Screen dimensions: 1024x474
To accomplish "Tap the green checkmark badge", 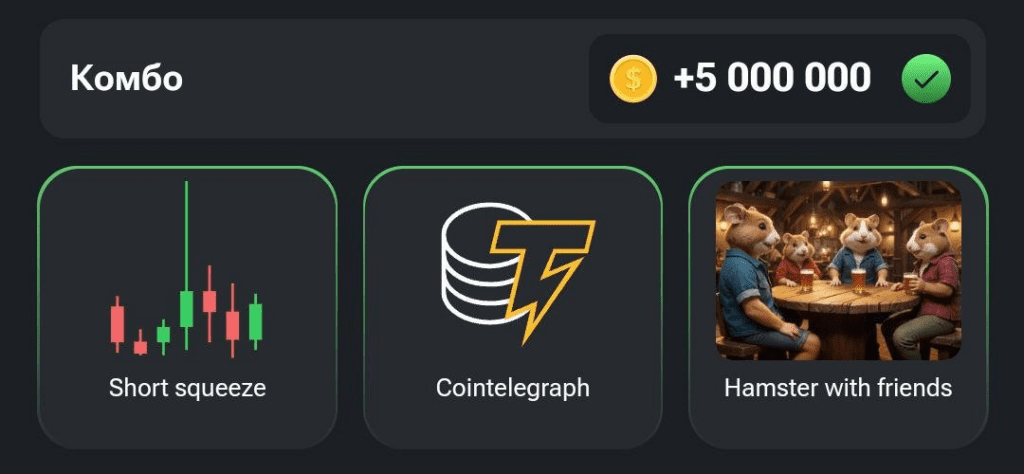I will (x=925, y=79).
